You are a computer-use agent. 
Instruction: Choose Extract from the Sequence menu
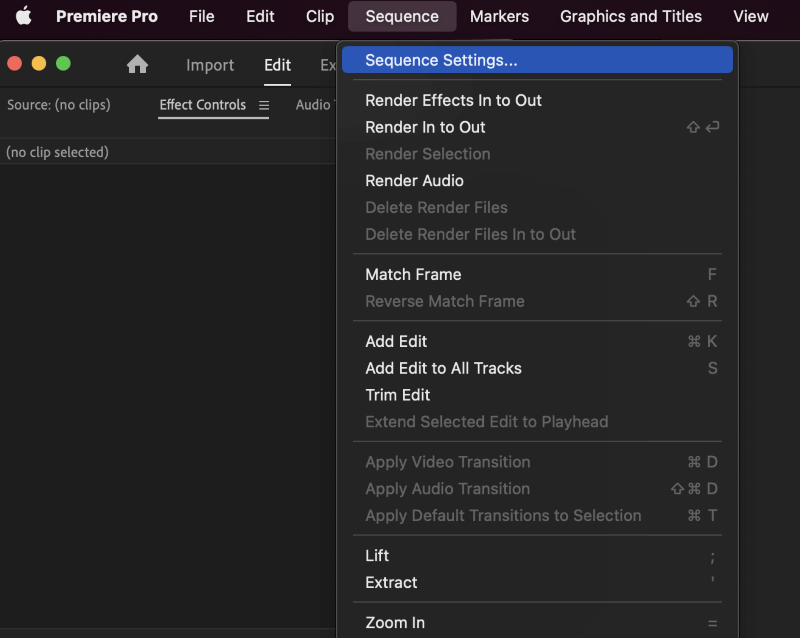537,582
